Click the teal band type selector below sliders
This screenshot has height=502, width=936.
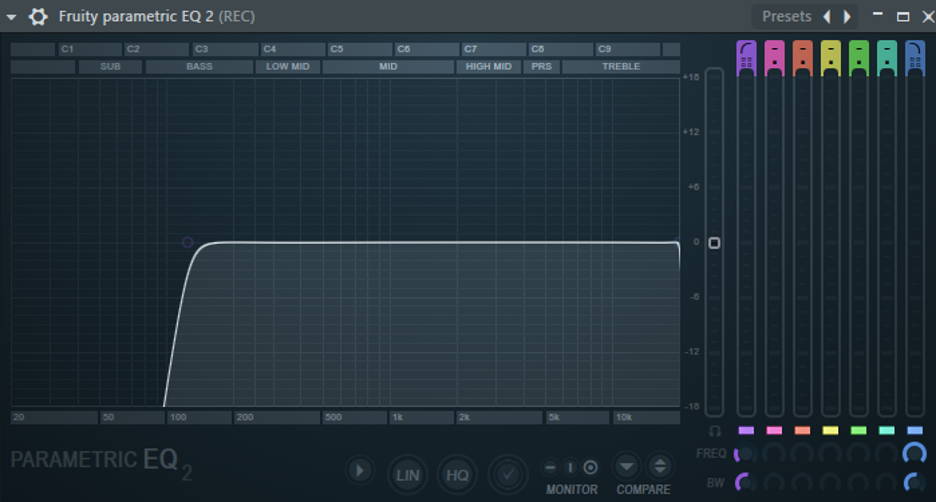[886, 430]
